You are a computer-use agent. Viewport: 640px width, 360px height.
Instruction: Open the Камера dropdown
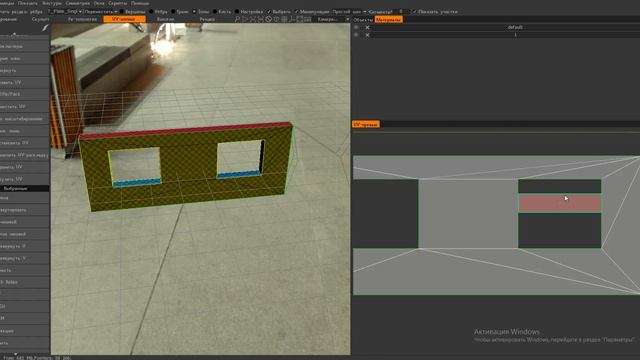[x=333, y=19]
